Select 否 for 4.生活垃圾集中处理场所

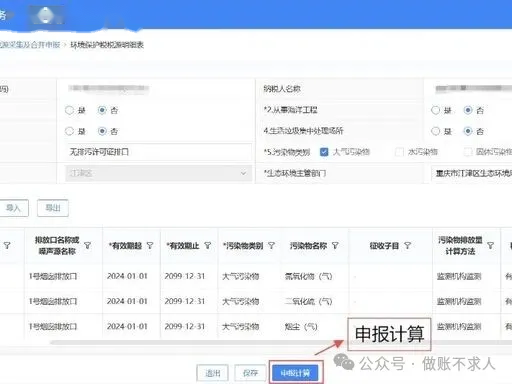pyautogui.click(x=468, y=131)
